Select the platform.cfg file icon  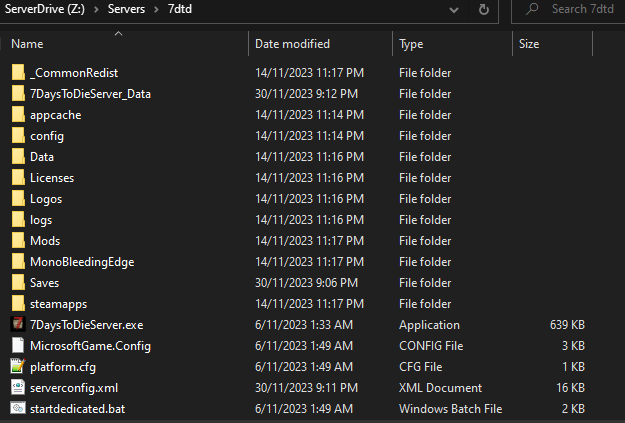18,366
